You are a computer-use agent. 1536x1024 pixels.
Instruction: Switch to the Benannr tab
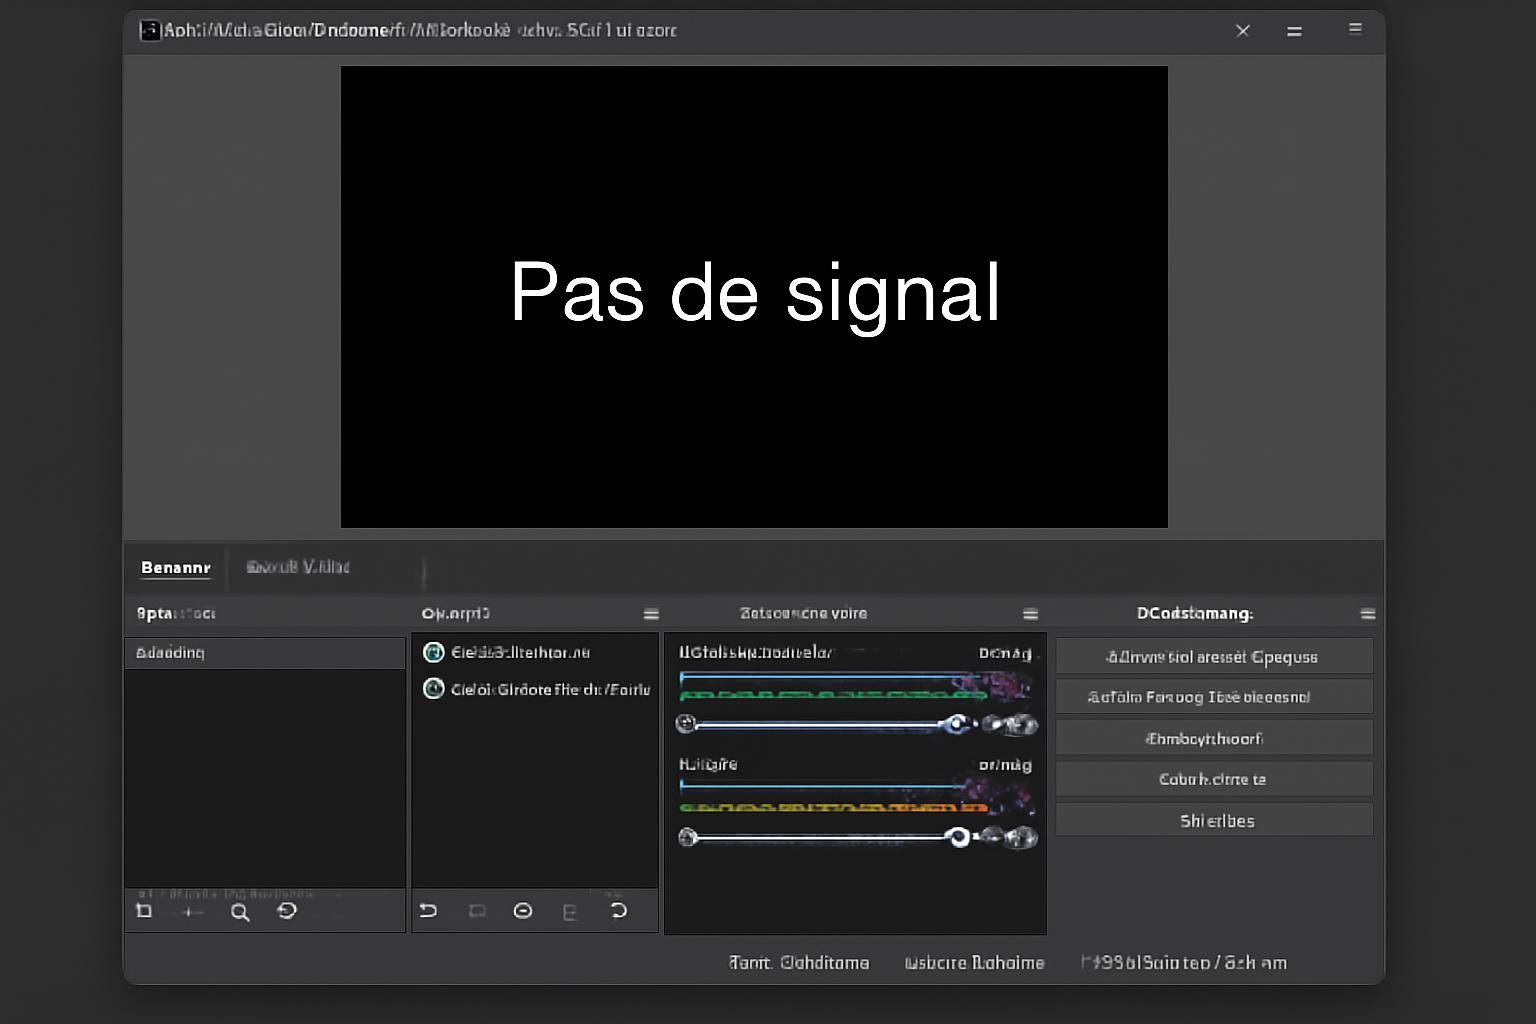point(176,568)
